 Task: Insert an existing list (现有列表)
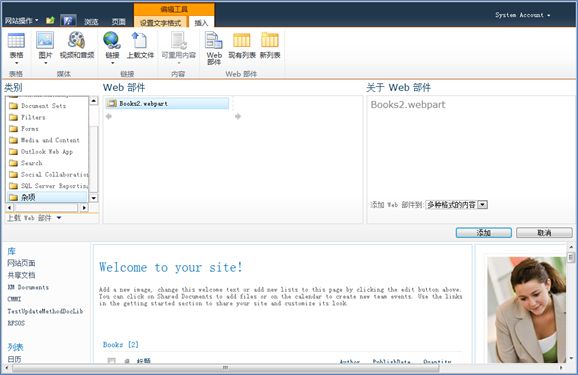[x=242, y=46]
